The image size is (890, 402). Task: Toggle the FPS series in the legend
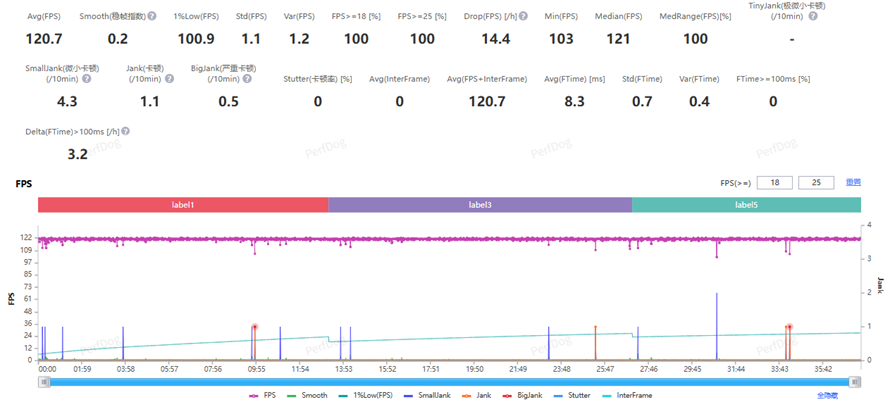(263, 395)
